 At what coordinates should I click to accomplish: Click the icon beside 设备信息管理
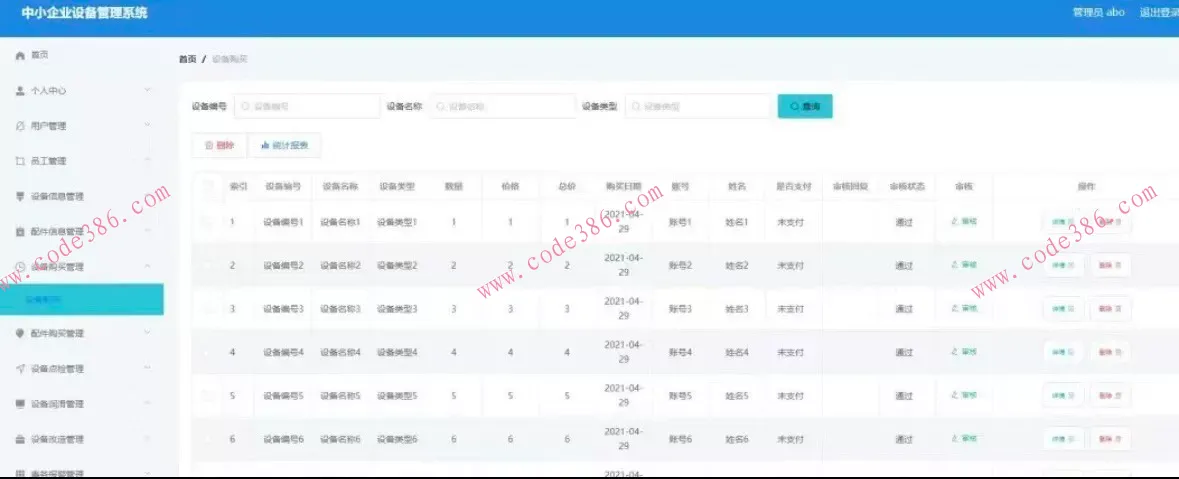point(20,196)
